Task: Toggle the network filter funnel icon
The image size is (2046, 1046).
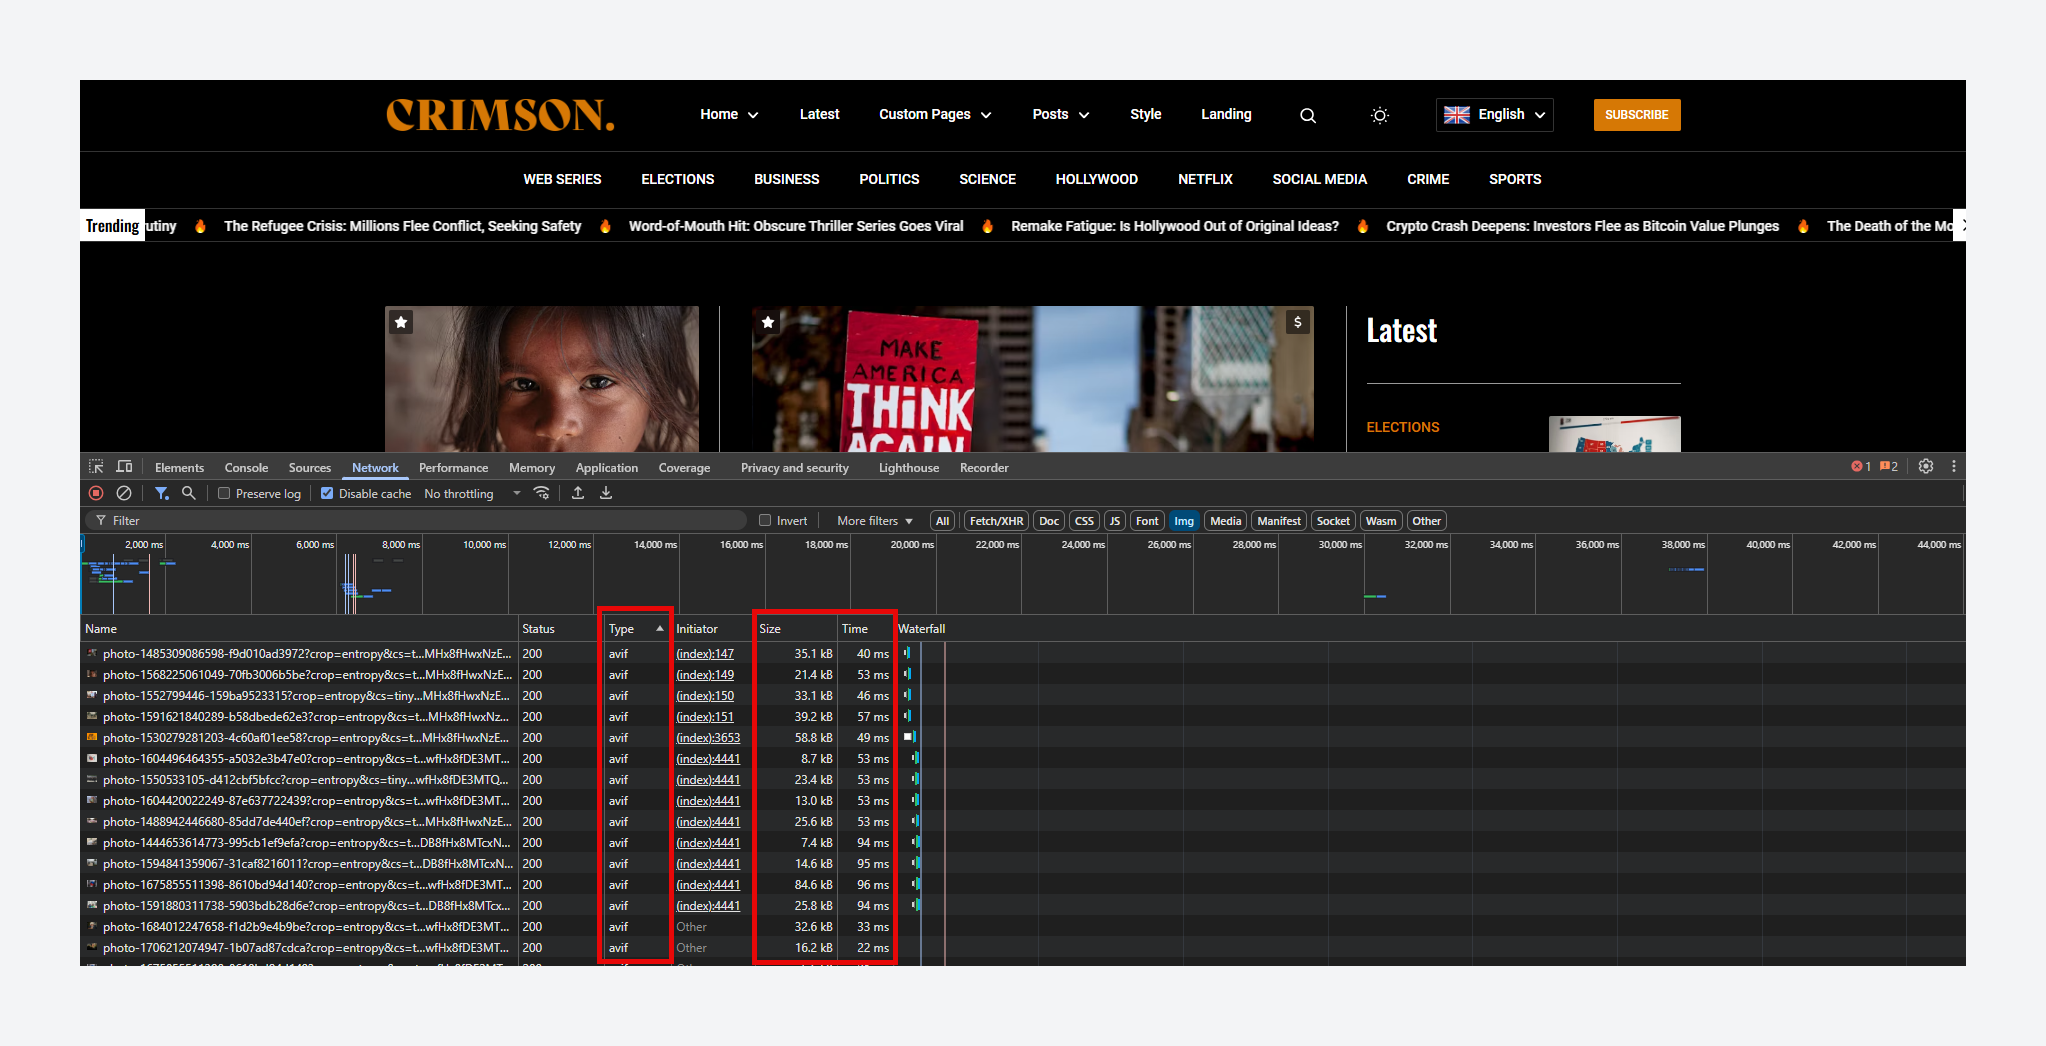Action: pos(161,493)
